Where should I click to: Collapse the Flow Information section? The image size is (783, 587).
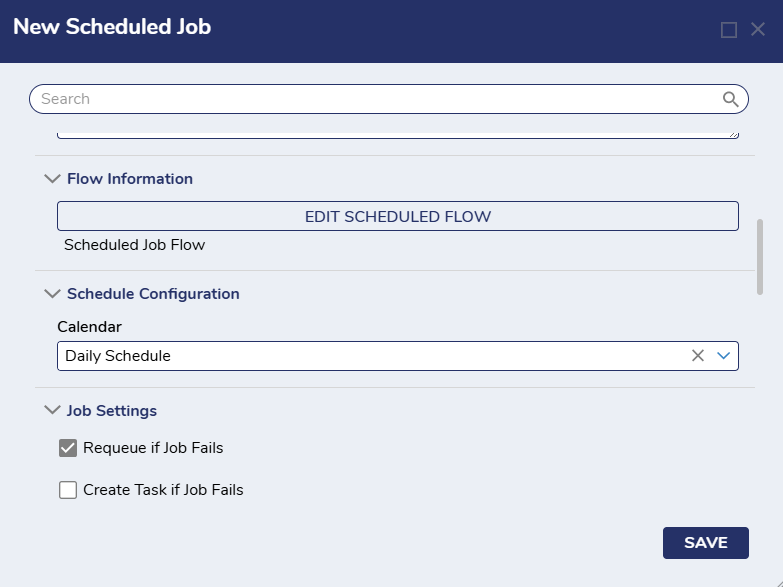tap(52, 179)
